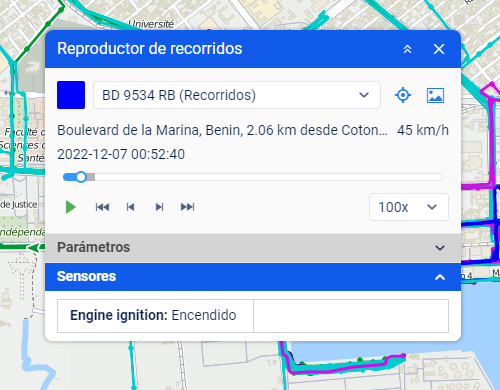The width and height of the screenshot is (500, 390).
Task: Skip to the end of the track
Action: (x=188, y=207)
